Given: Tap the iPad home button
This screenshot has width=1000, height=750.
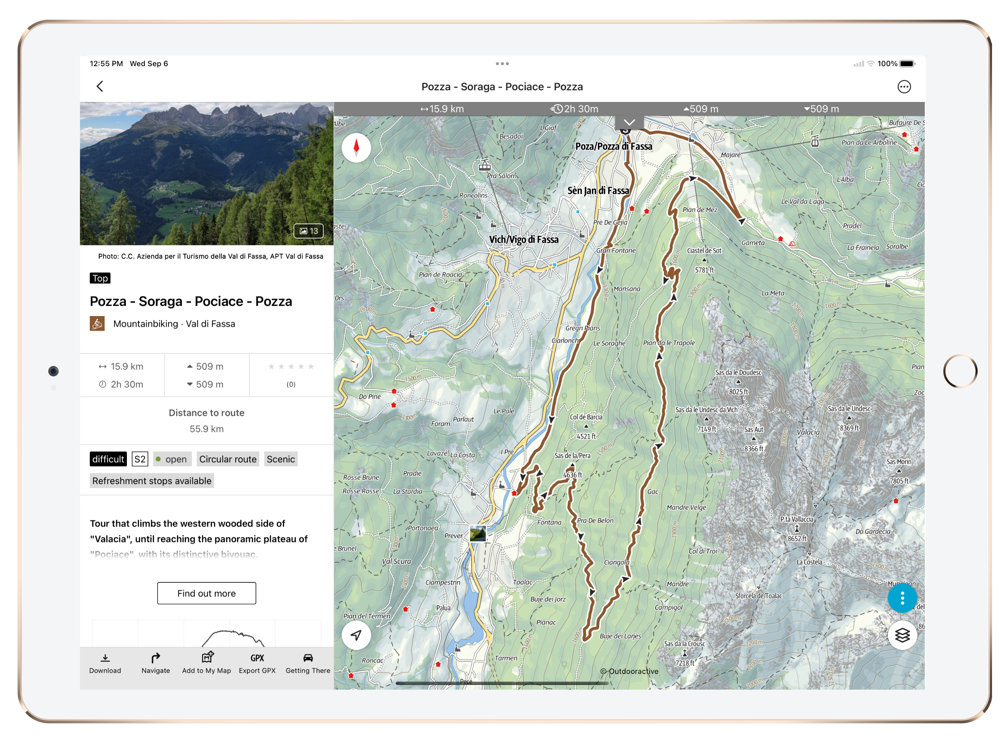Looking at the screenshot, I should (x=960, y=371).
